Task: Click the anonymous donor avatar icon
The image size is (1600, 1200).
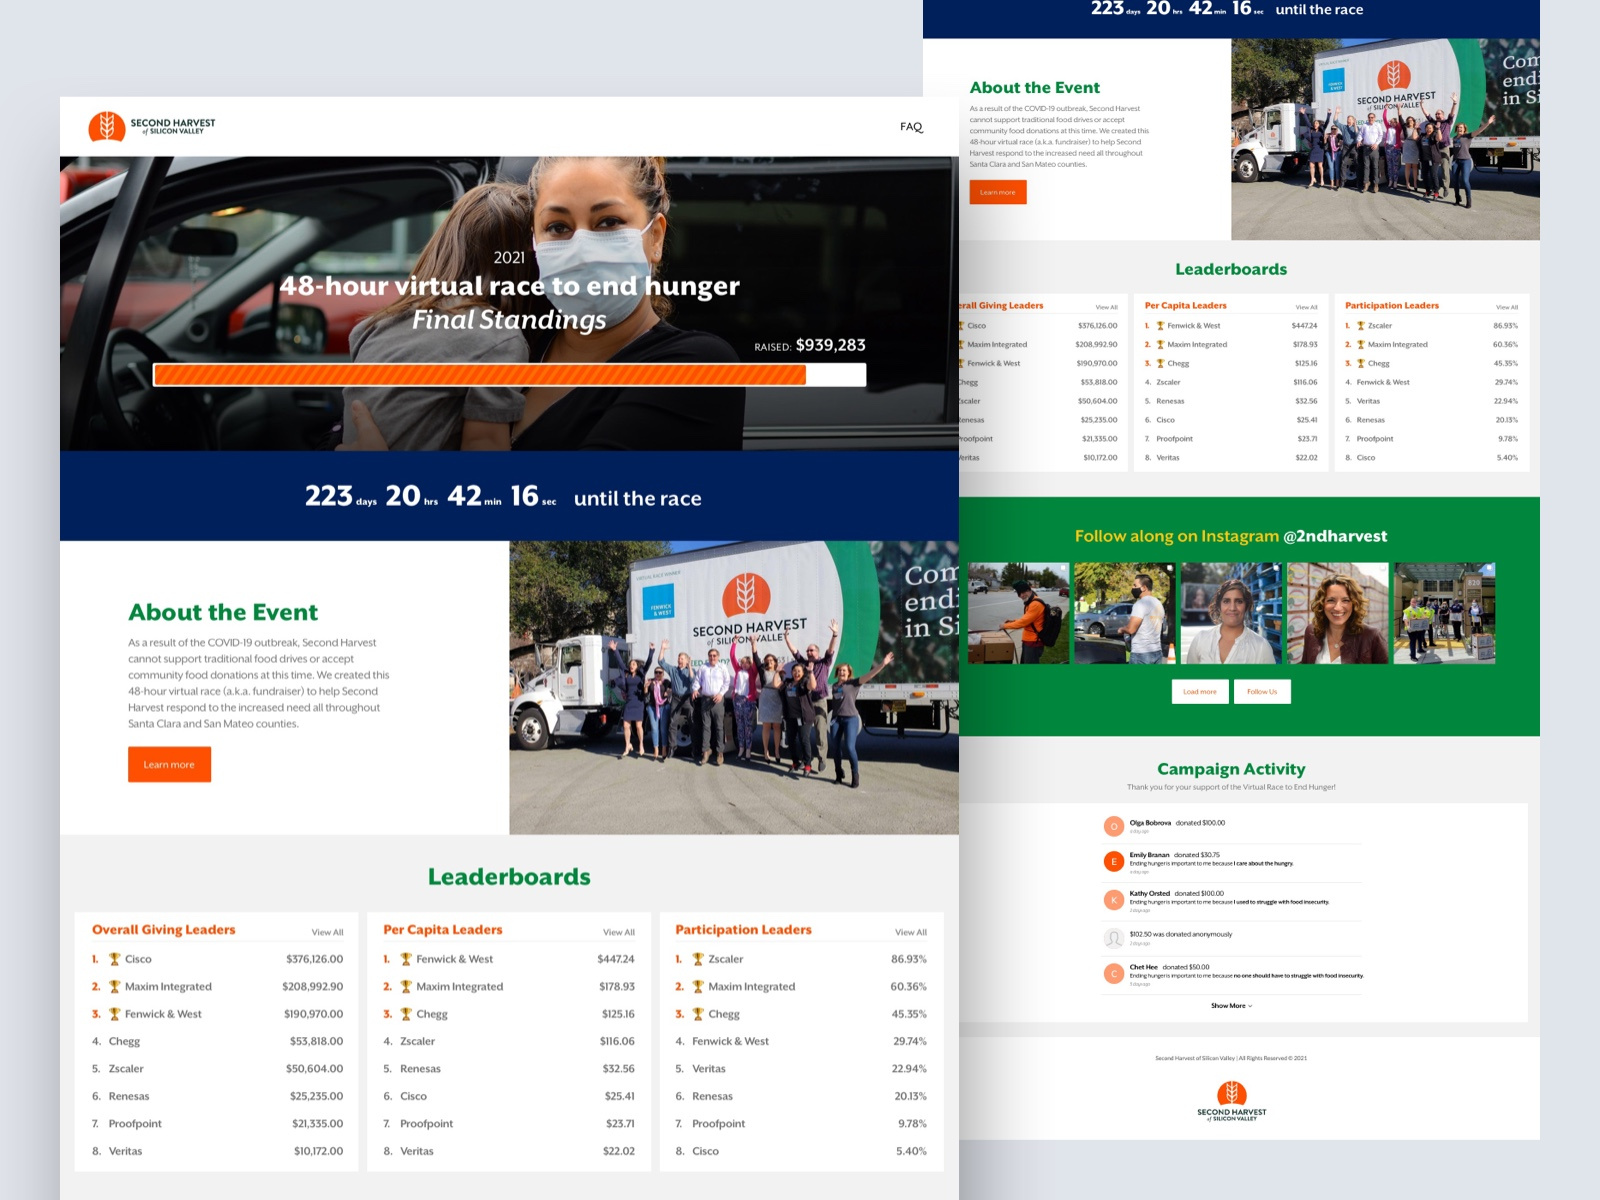Action: [x=1113, y=938]
